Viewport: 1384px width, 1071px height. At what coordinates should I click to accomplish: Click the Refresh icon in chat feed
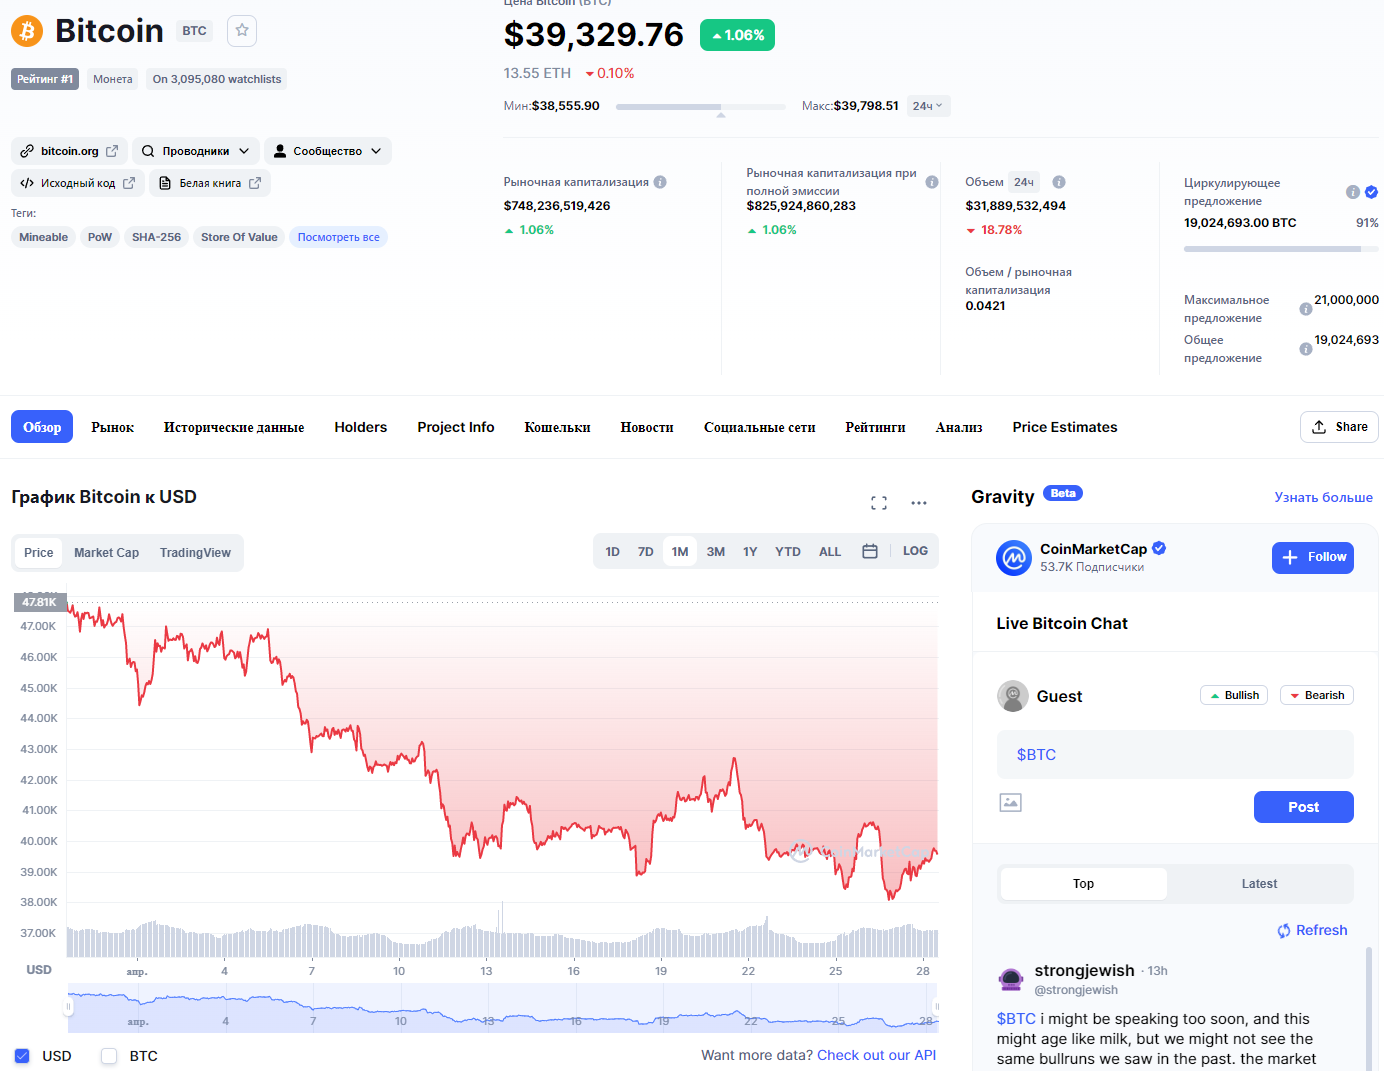1284,931
